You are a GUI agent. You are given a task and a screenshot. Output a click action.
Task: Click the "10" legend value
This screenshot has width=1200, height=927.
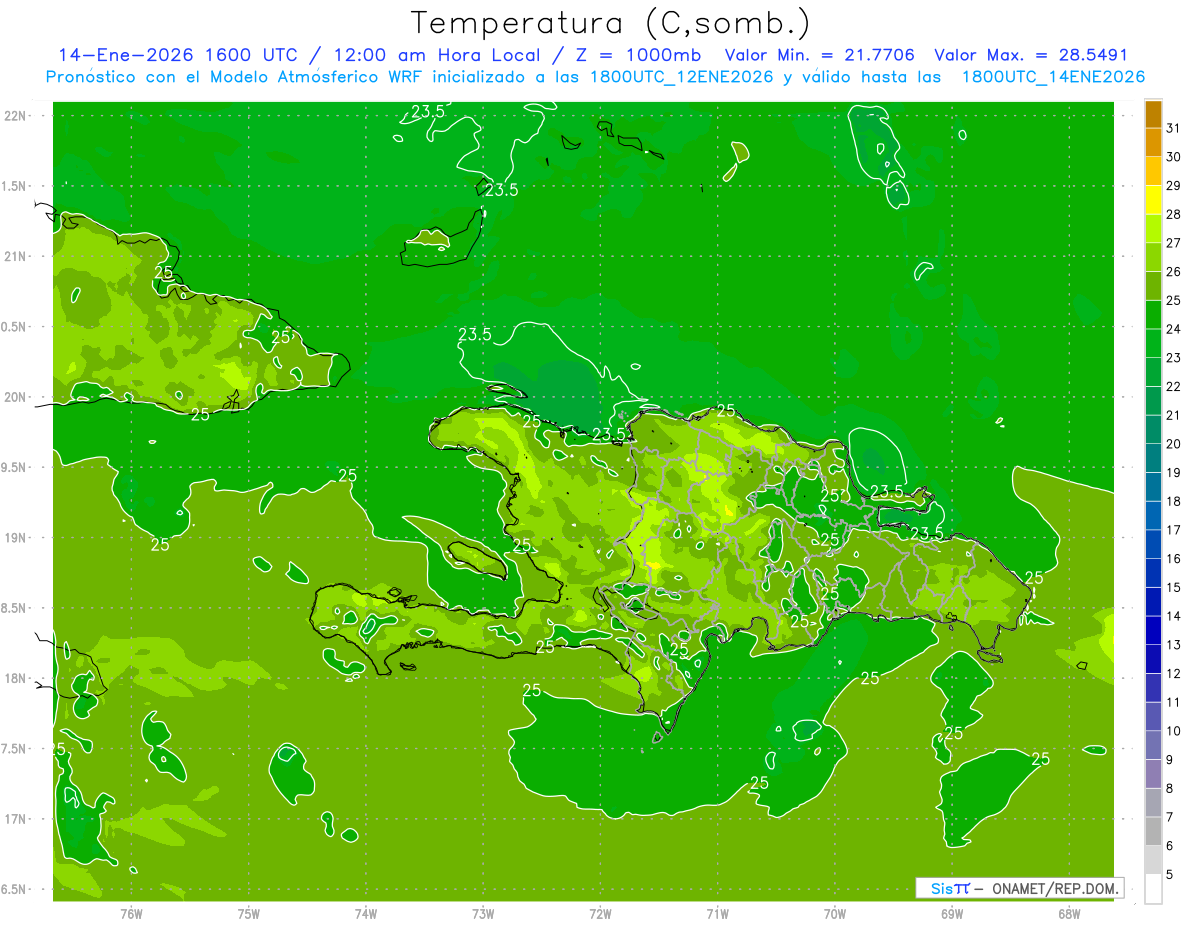coord(1174,731)
